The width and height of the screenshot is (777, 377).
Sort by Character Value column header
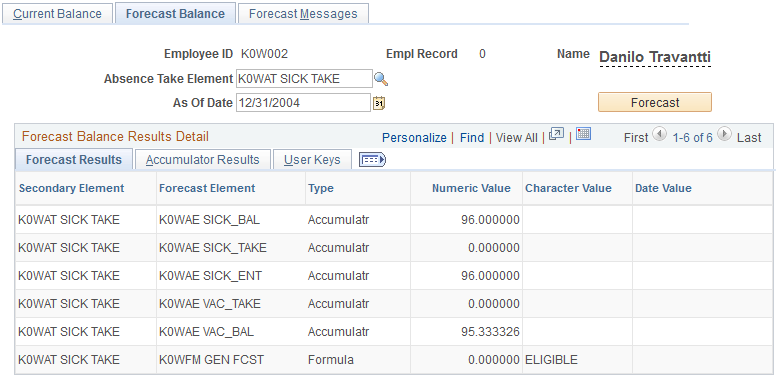pos(568,188)
